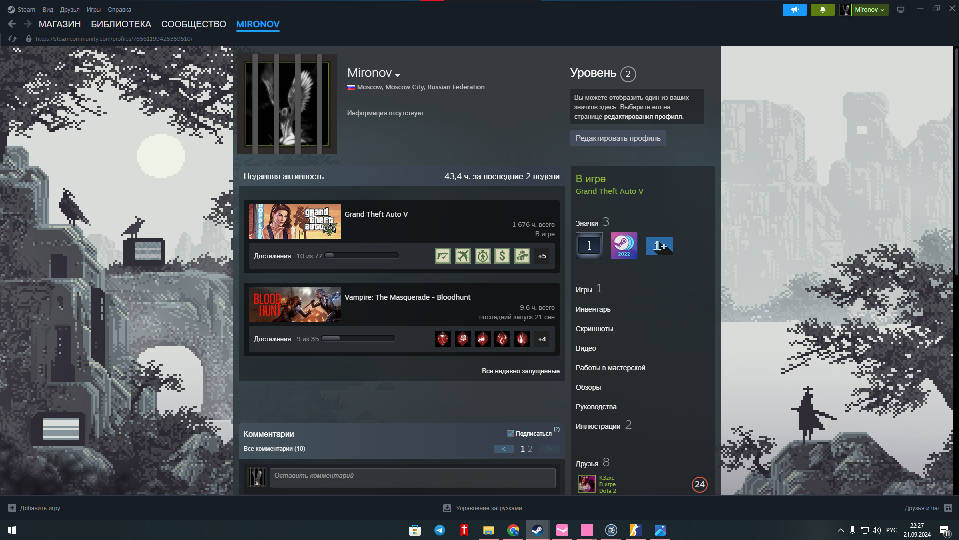Open Vampire: The Masquerade - Bloodhunt link
The image size is (959, 540).
[407, 297]
